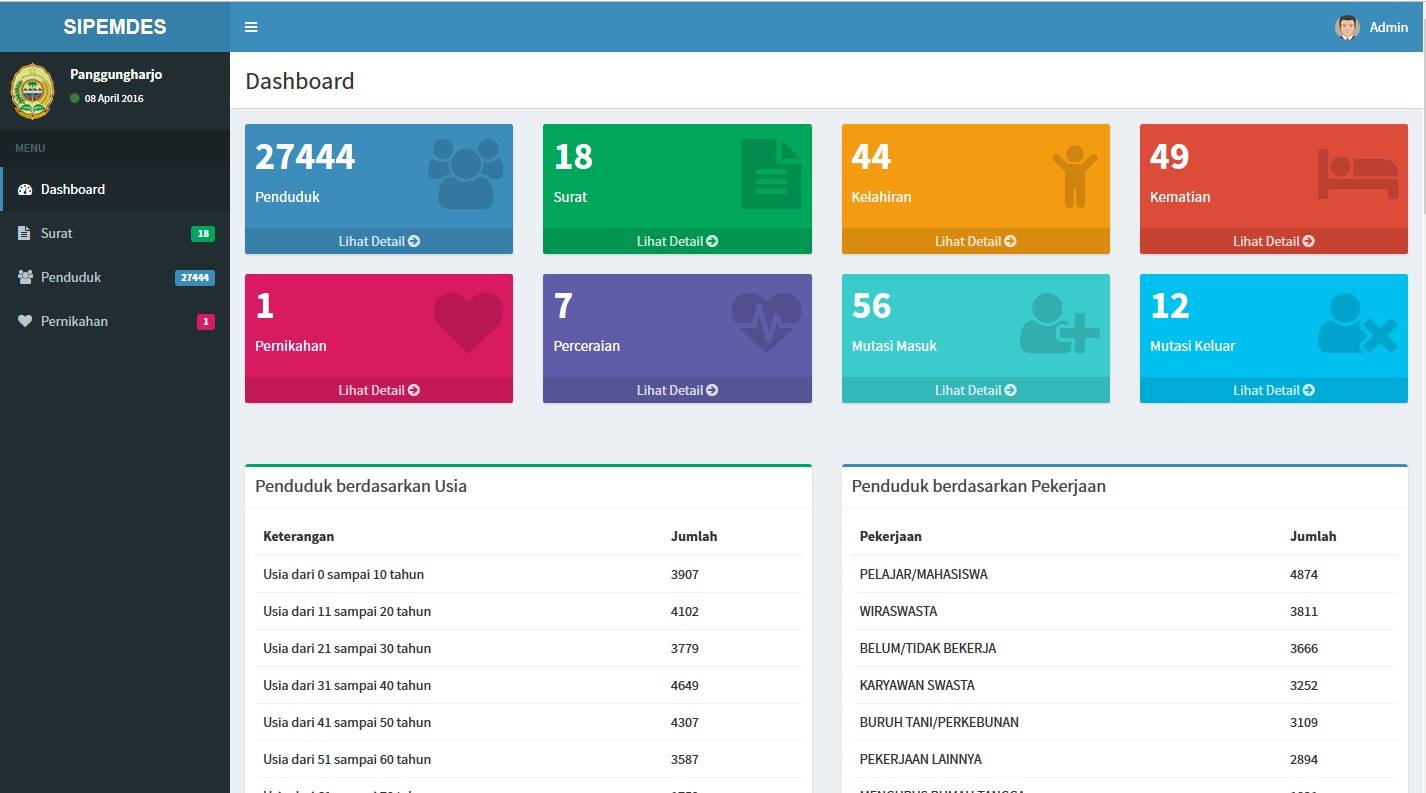
Task: Select the row 'Usia dari 31 sampai 40 tahun'
Action: [528, 685]
